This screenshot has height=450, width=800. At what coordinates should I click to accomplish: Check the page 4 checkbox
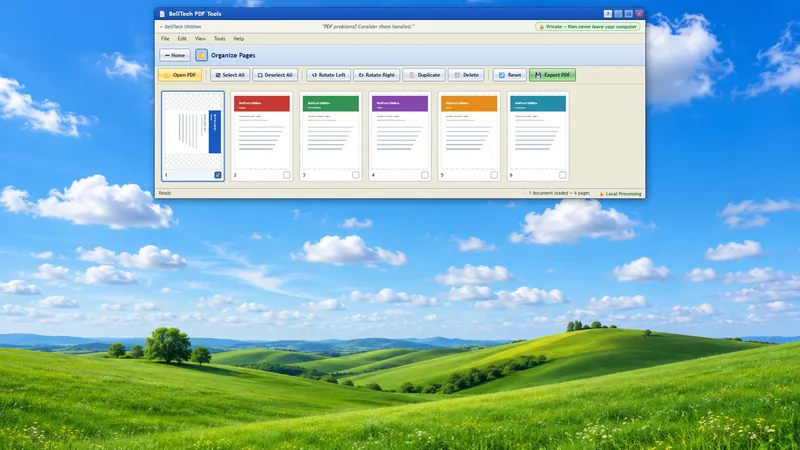[x=424, y=175]
